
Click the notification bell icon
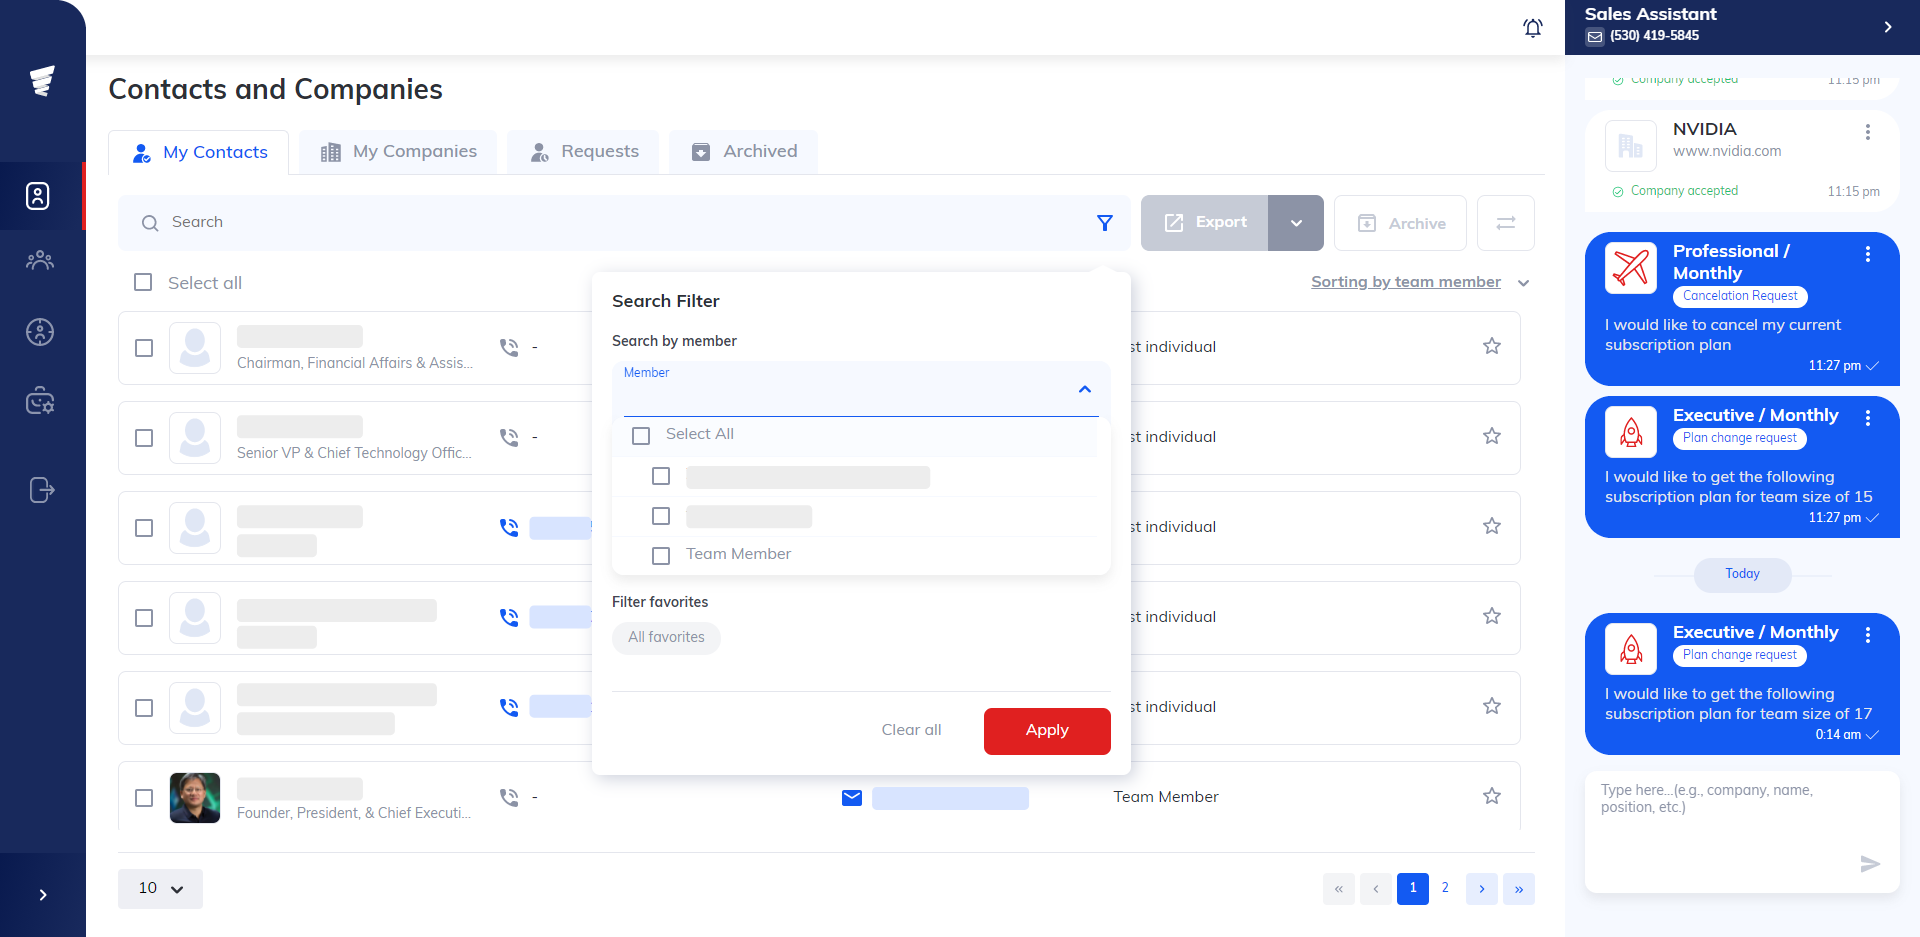click(1533, 28)
